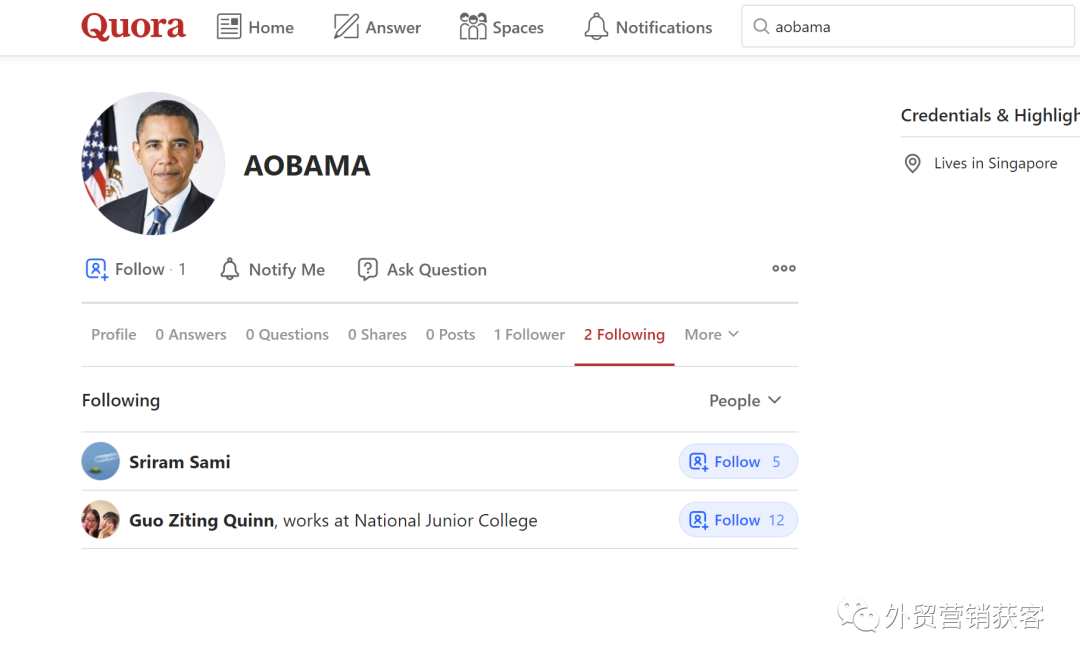Screen dimensions: 1080x664
Task: Click the Lives in Singapore text
Action: (x=995, y=163)
